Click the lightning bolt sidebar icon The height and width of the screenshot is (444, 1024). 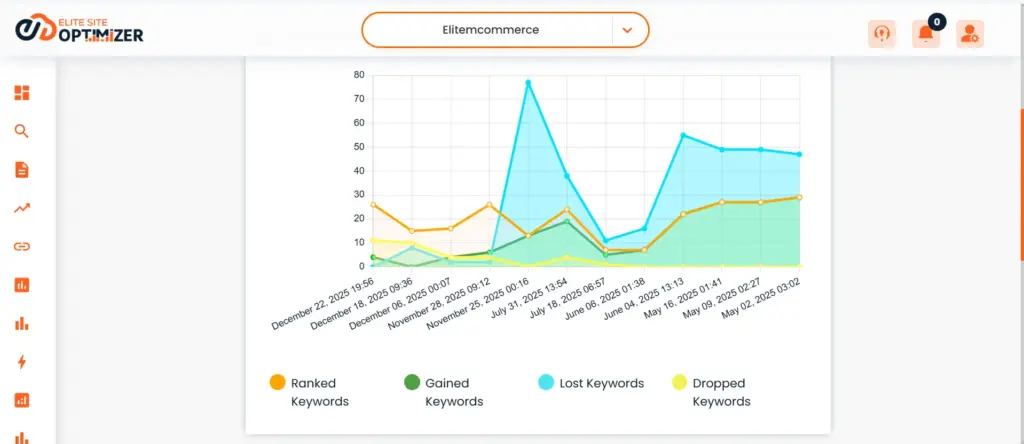click(x=22, y=361)
